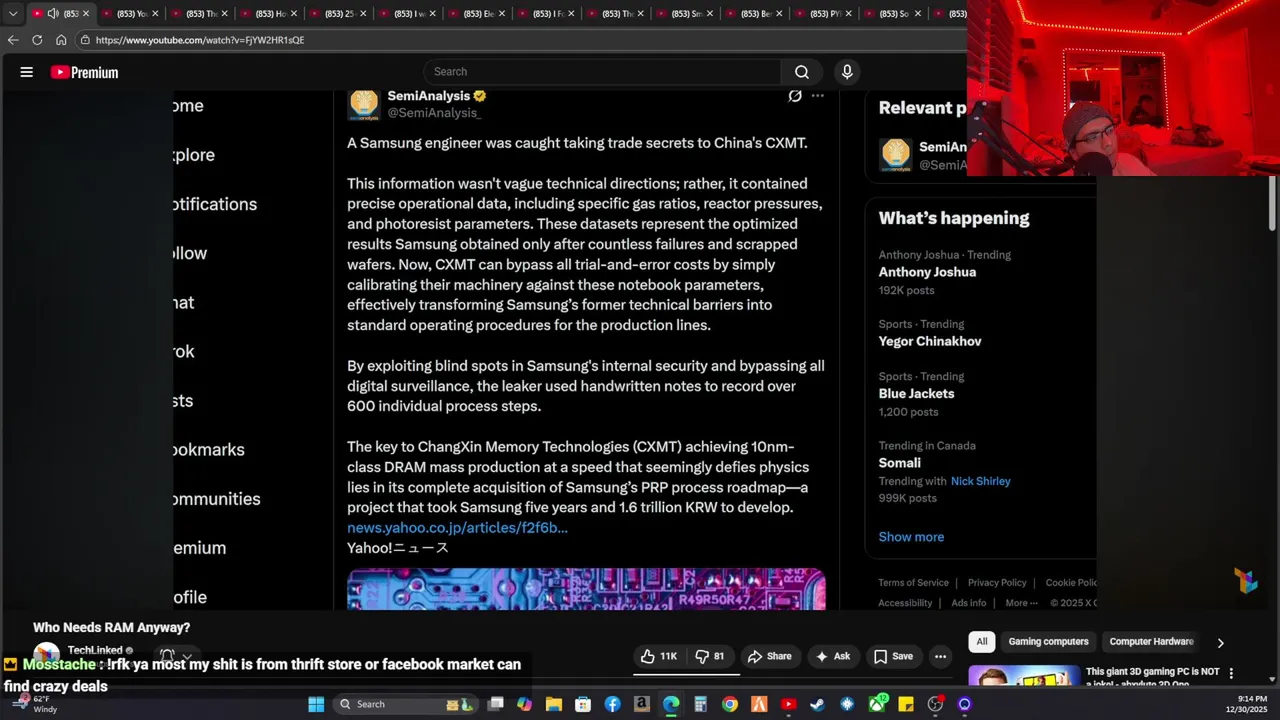Open the Windows Start menu
This screenshot has height=720, width=1280.
click(316, 704)
